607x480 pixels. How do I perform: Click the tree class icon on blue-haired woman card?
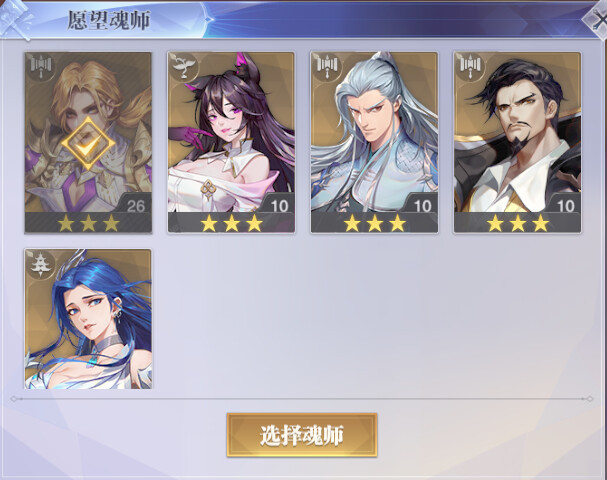pos(41,264)
